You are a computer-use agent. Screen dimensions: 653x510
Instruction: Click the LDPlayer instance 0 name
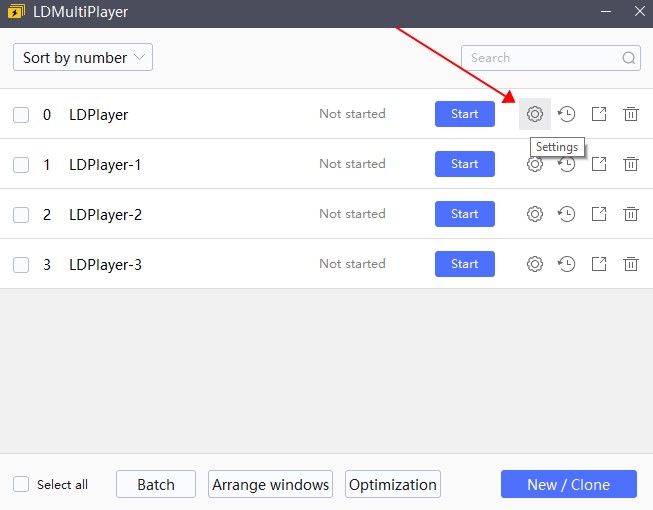click(x=98, y=115)
